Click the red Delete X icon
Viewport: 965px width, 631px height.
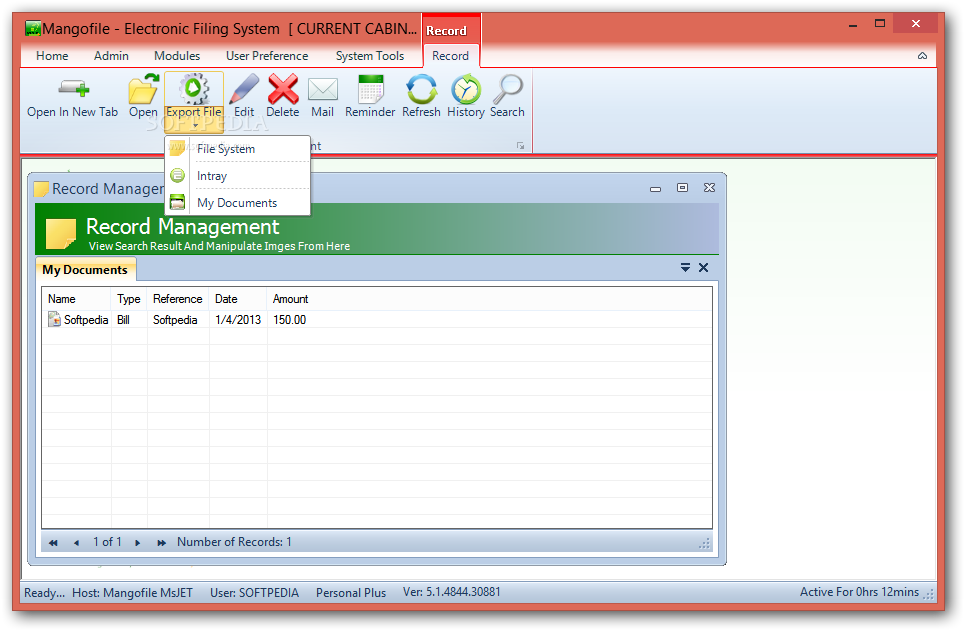pyautogui.click(x=283, y=89)
